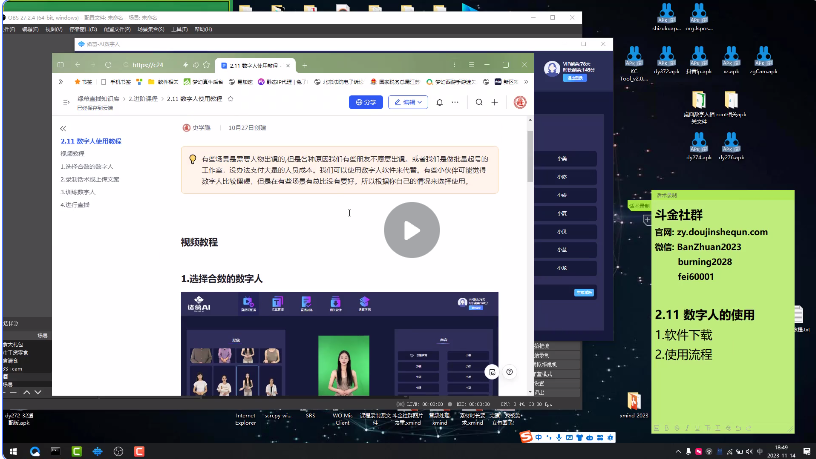This screenshot has height=459, width=816.
Task: Open the green C app on taskbar
Action: coord(76,451)
